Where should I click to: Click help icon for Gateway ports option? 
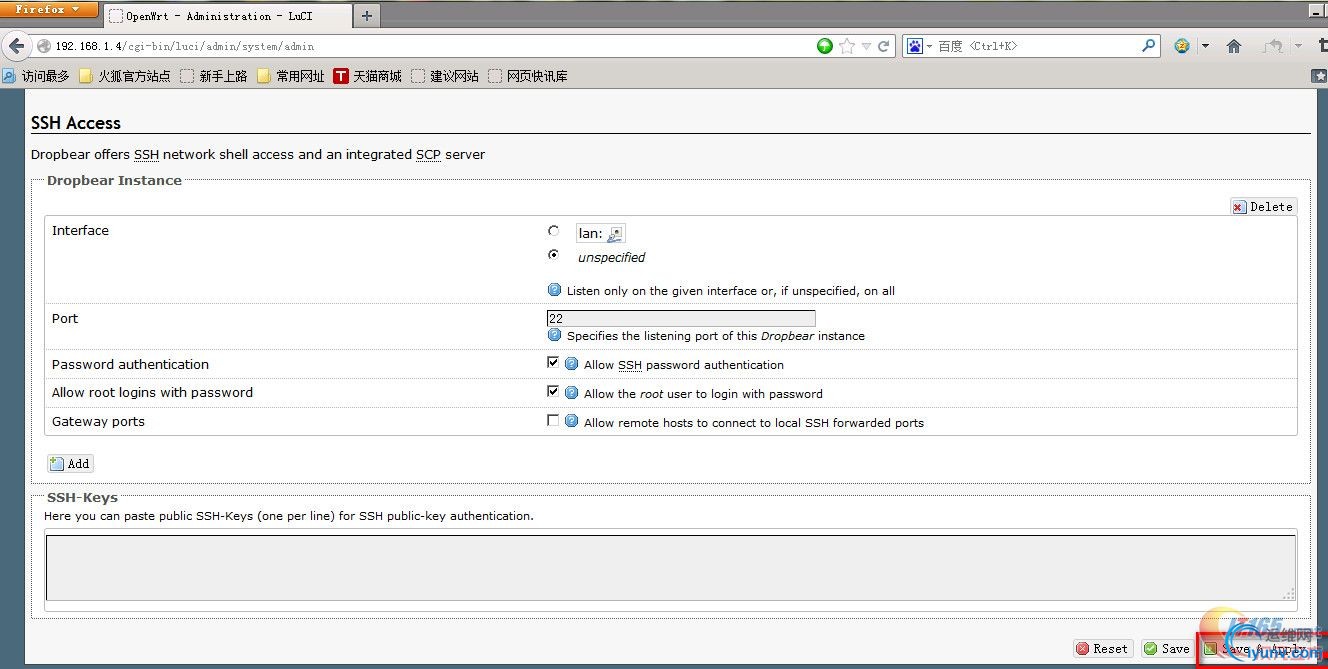coord(572,422)
